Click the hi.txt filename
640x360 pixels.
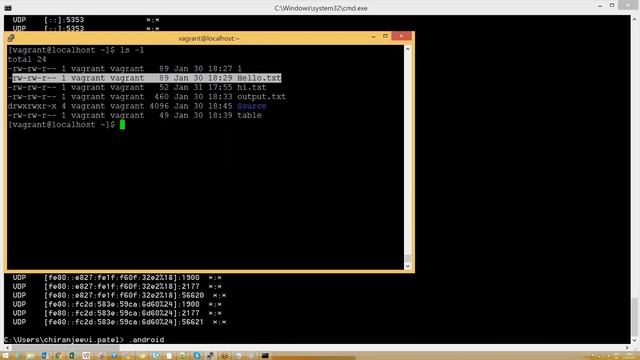(251, 87)
